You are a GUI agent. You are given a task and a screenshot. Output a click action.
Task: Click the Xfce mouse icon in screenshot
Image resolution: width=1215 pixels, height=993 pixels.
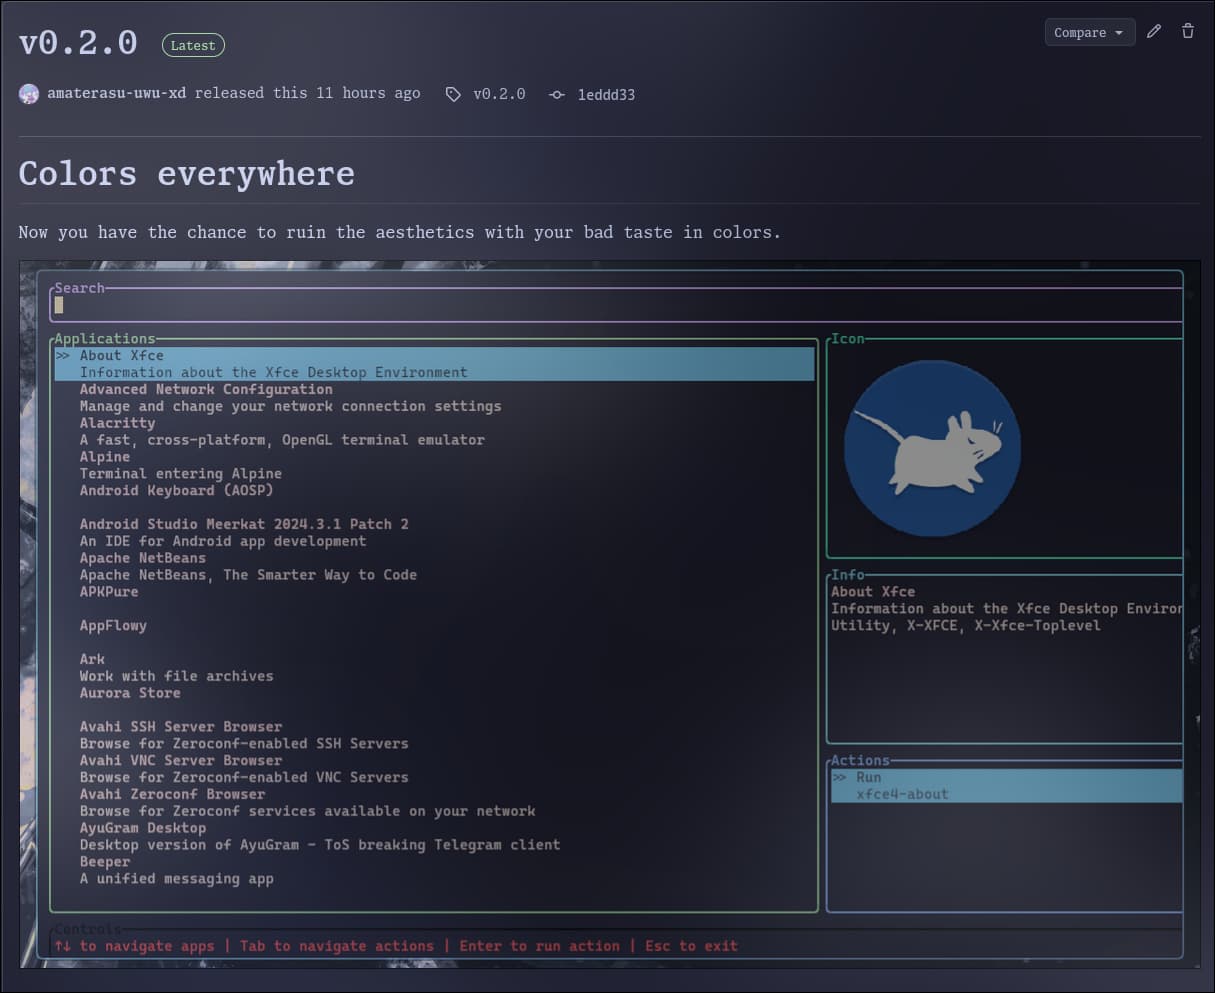(x=932, y=447)
